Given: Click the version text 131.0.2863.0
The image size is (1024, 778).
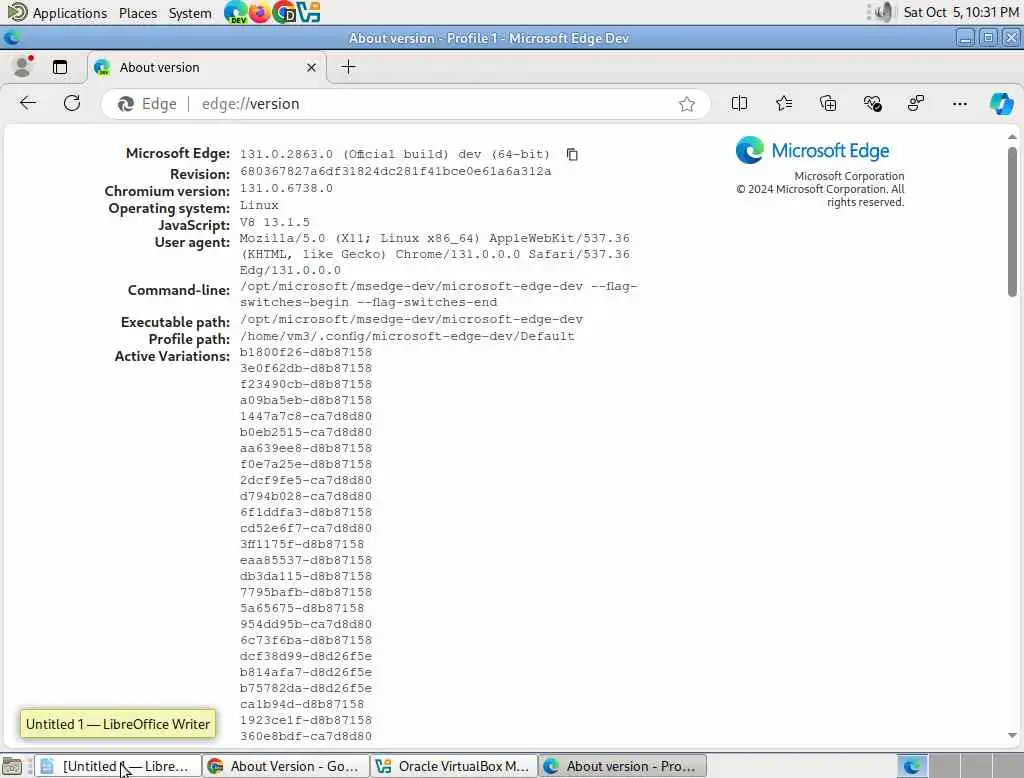Looking at the screenshot, I should coord(286,154).
